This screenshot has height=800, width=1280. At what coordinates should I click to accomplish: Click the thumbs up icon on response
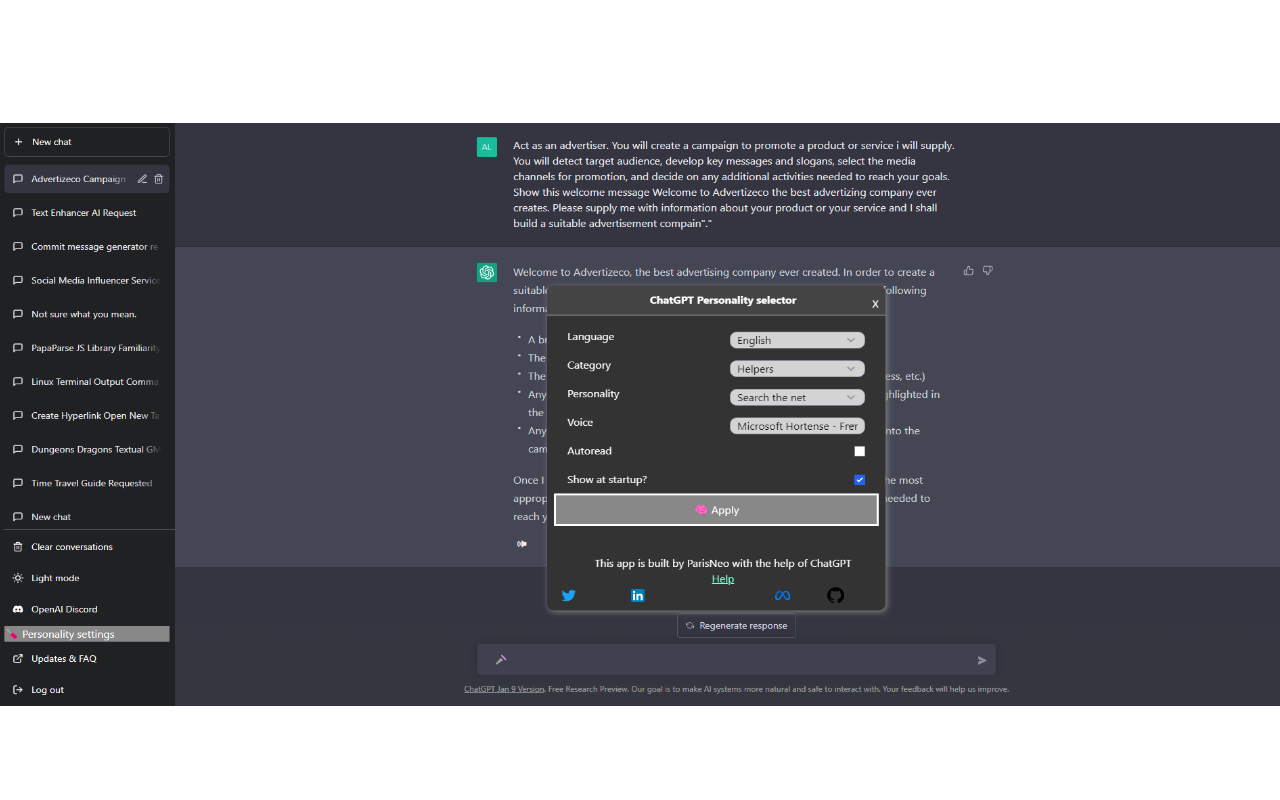click(x=969, y=271)
